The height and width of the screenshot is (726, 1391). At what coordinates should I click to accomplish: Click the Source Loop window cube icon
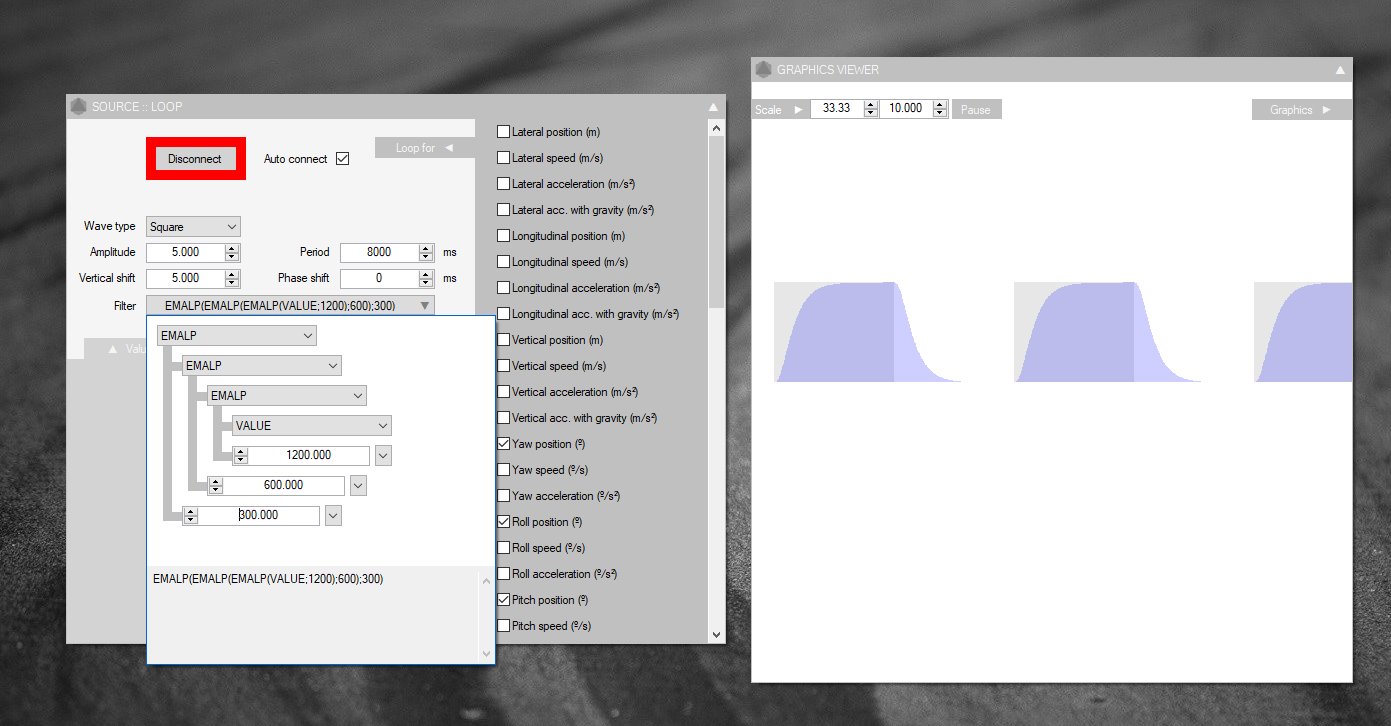coord(79,106)
